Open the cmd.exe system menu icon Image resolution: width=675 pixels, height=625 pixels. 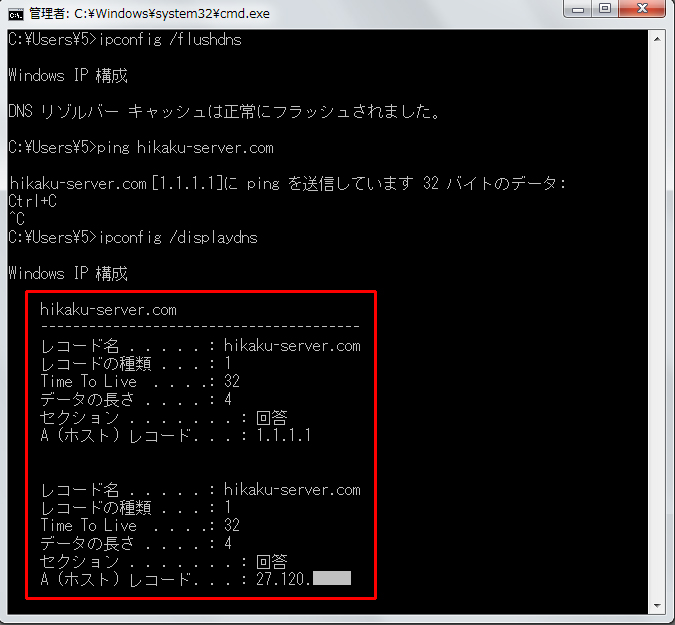[15, 14]
